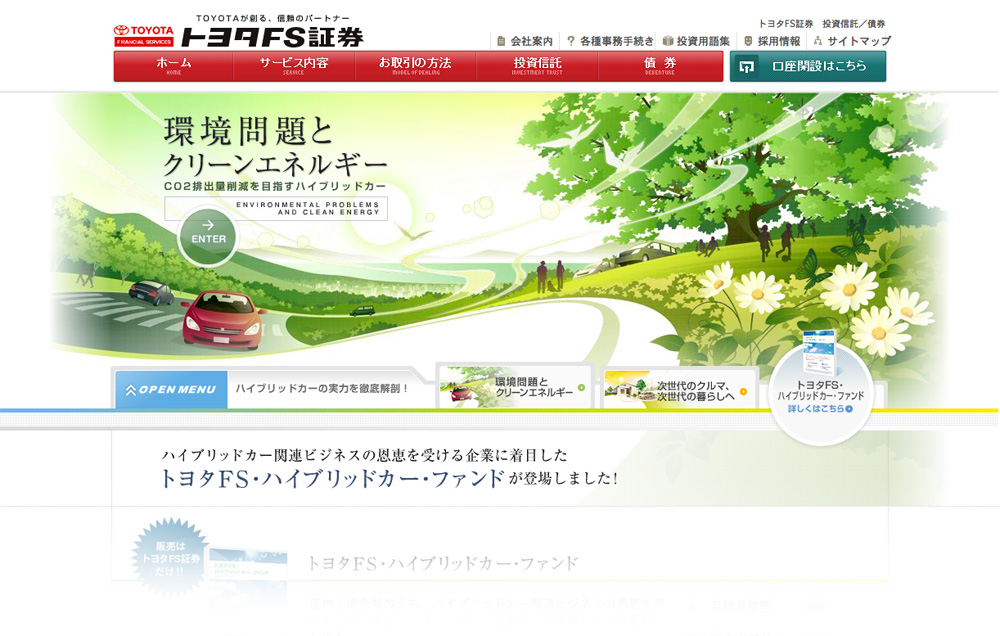Click the sitemap tree icon

click(x=818, y=41)
